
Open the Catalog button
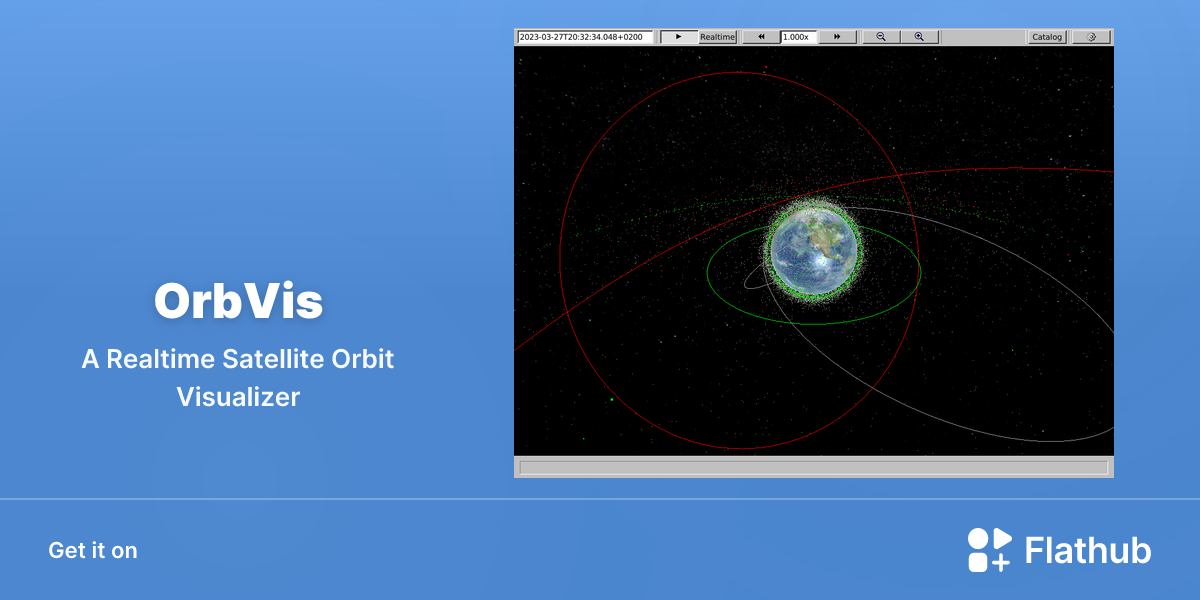tap(1047, 37)
